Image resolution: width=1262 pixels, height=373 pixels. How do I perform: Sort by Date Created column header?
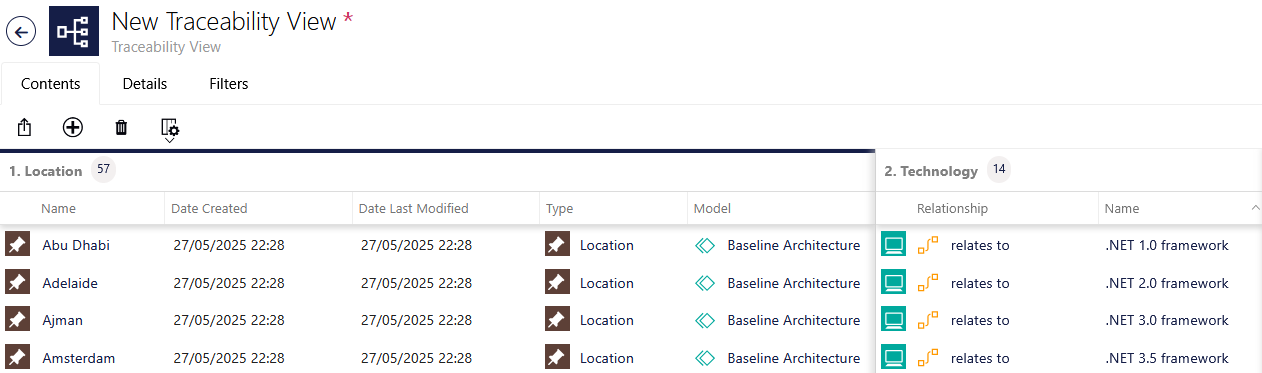coord(209,209)
